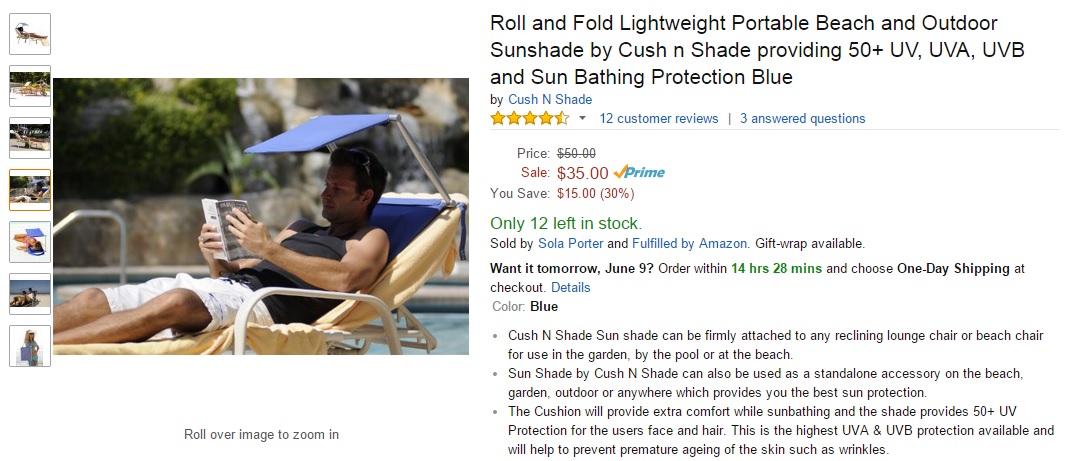Select the first thumbnail of lounge chair with shade
The height and width of the screenshot is (461, 1078).
pos(30,34)
